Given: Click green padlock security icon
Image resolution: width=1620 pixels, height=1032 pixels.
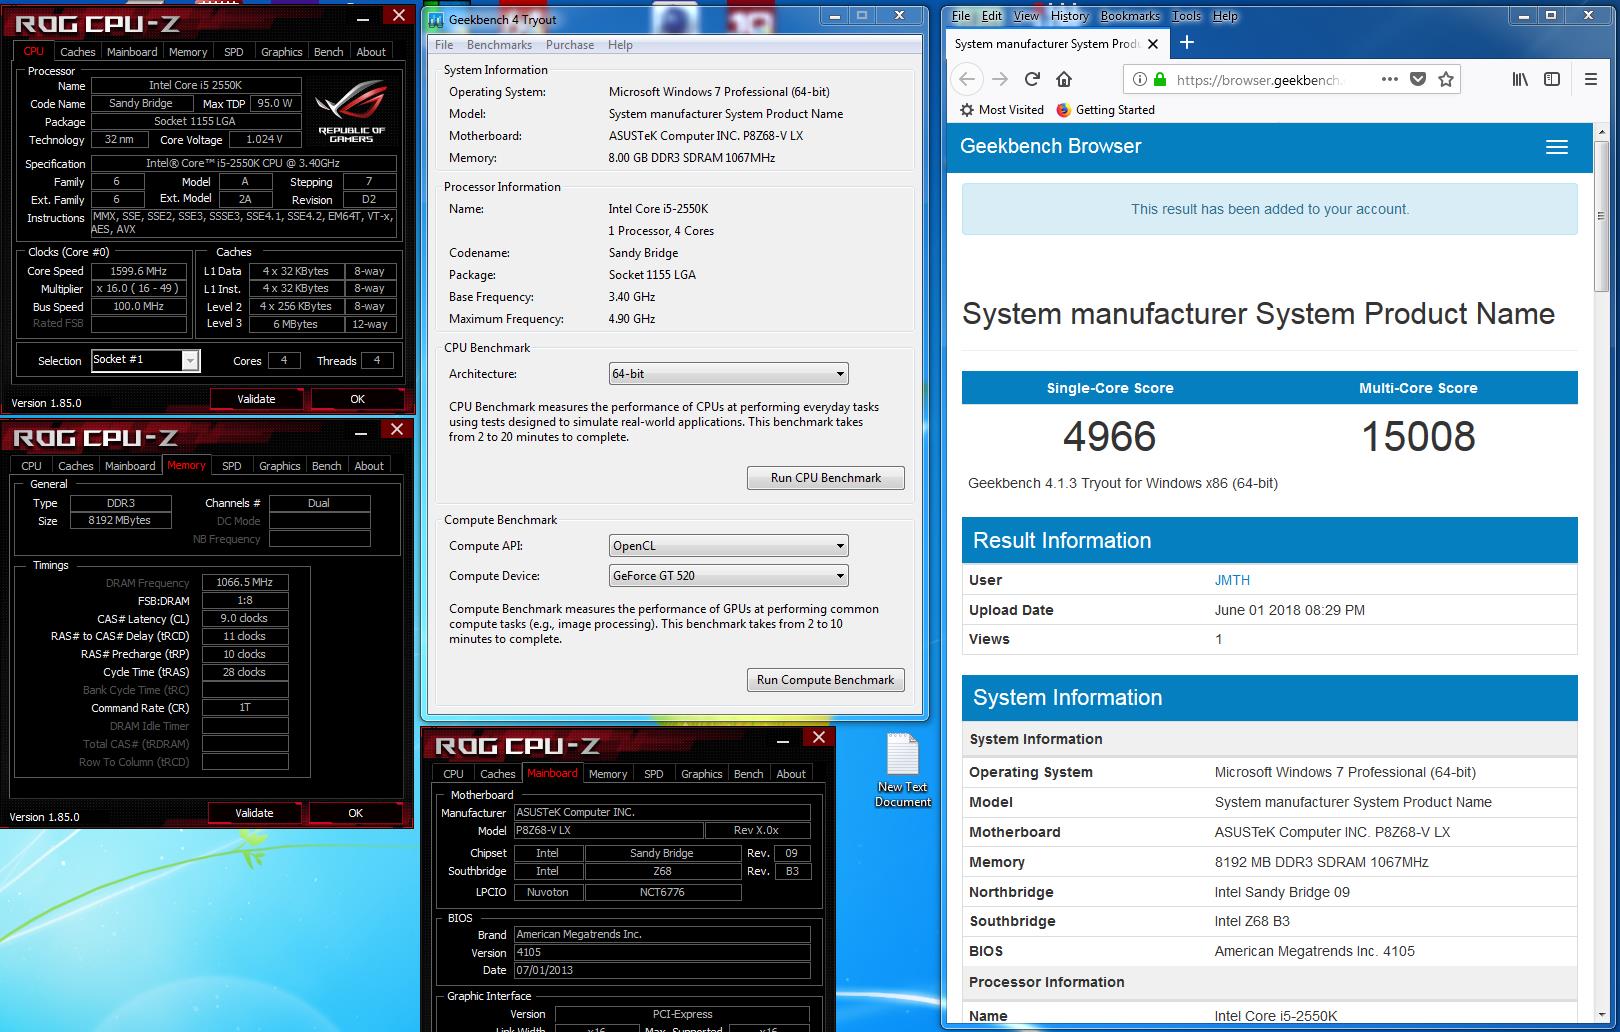Looking at the screenshot, I should pyautogui.click(x=1160, y=80).
